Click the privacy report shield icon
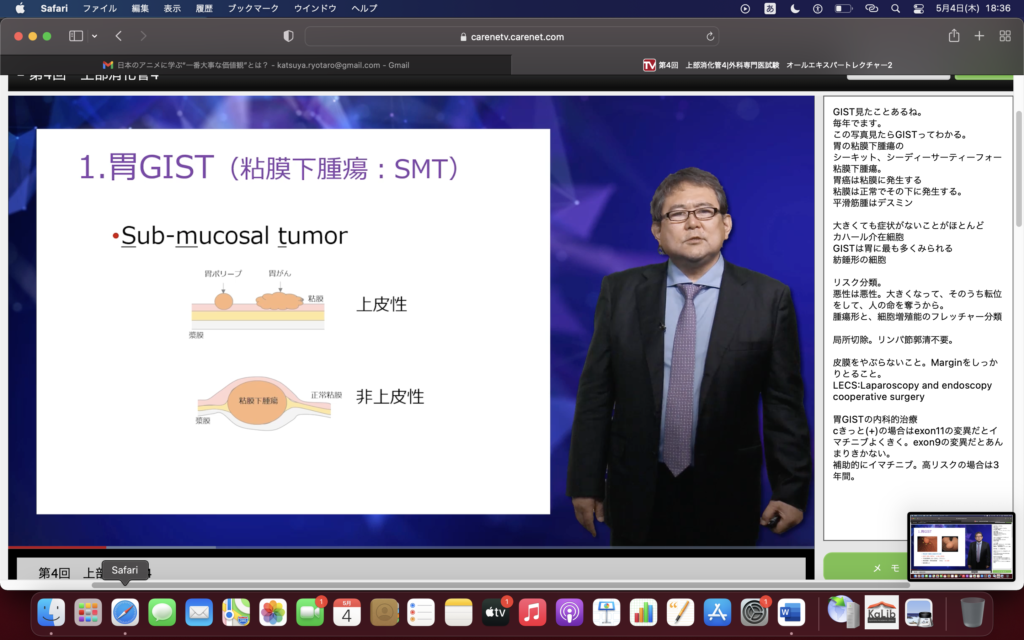Screen dimensions: 1024x640 289,36
